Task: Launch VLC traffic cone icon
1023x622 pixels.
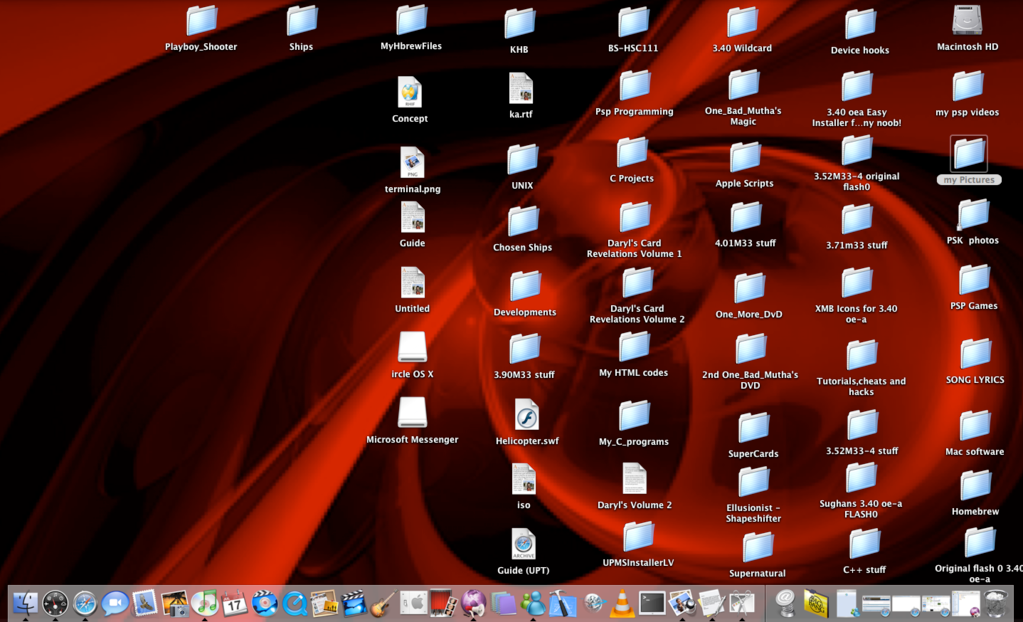Action: click(622, 603)
